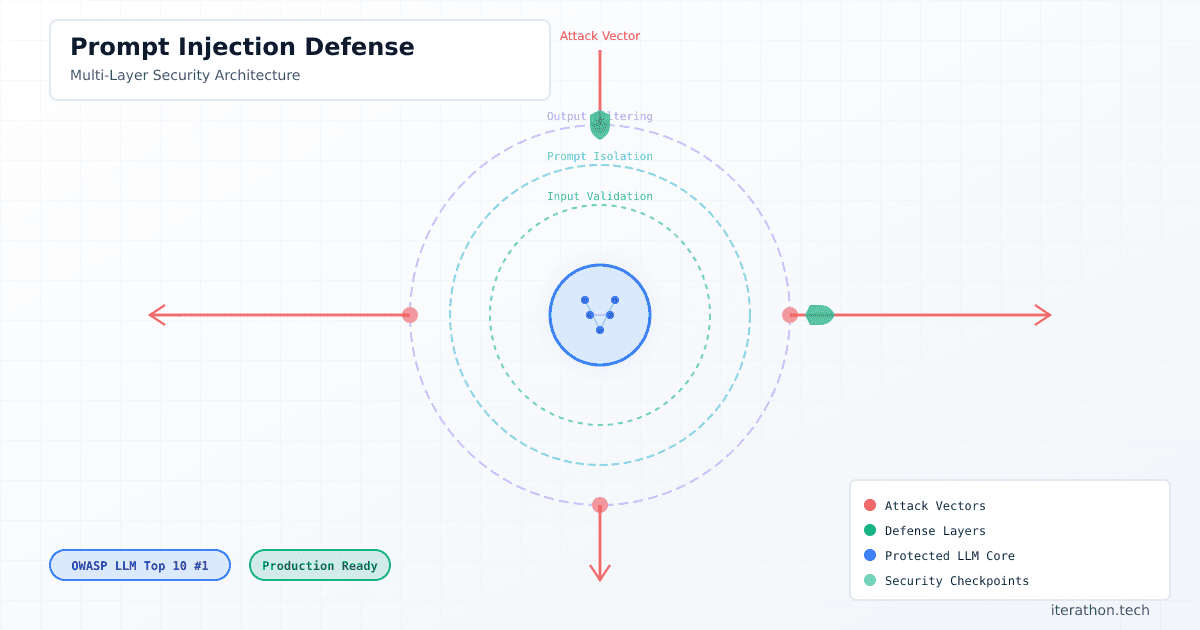1200x630 pixels.
Task: Open the iterathon.tech link
Action: pyautogui.click(x=1099, y=609)
